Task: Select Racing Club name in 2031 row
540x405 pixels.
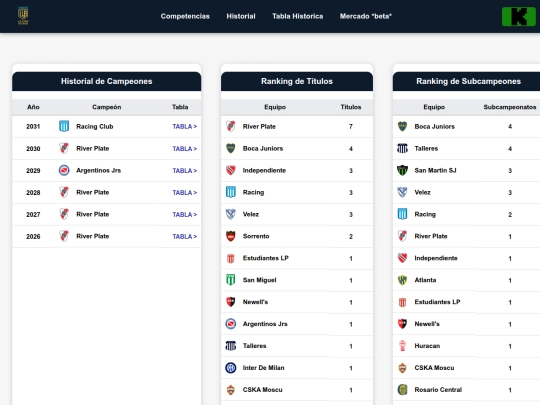Action: pos(95,126)
